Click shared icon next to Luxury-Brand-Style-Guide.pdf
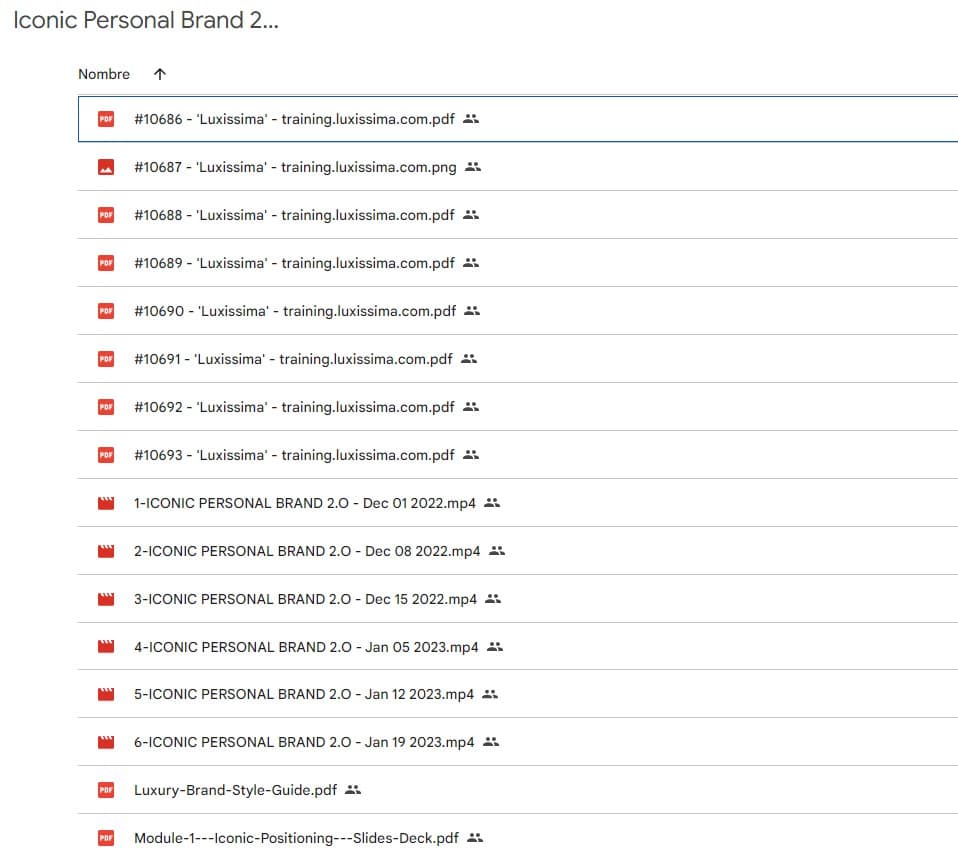 pyautogui.click(x=352, y=790)
